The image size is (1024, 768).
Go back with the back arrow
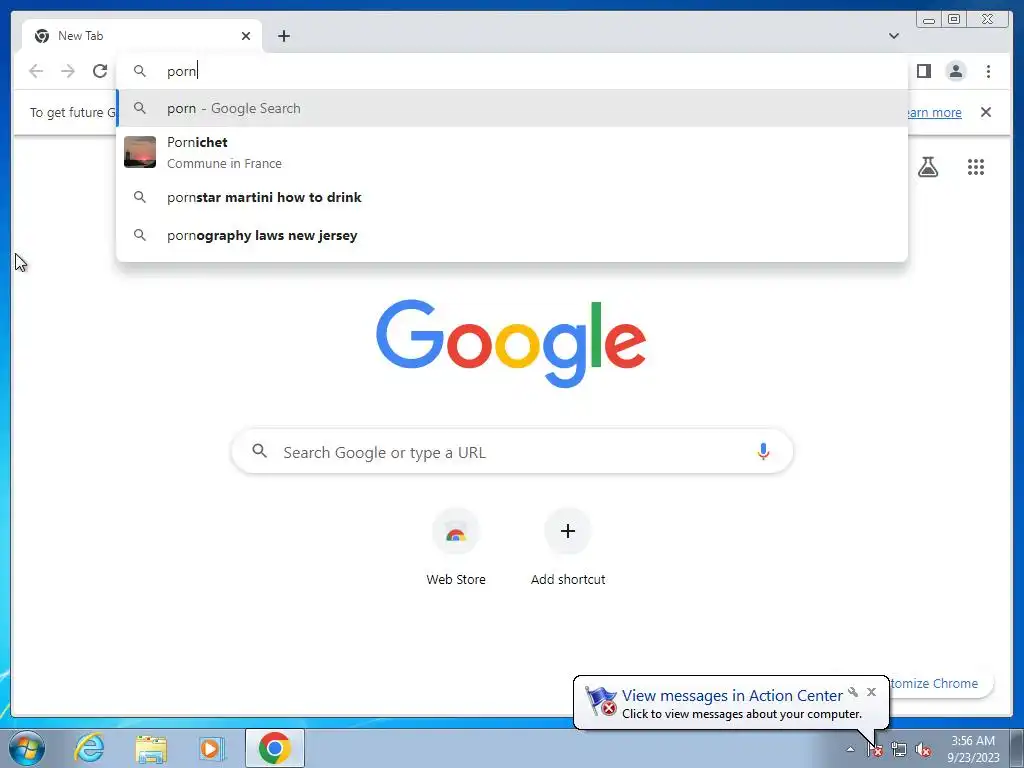(36, 71)
